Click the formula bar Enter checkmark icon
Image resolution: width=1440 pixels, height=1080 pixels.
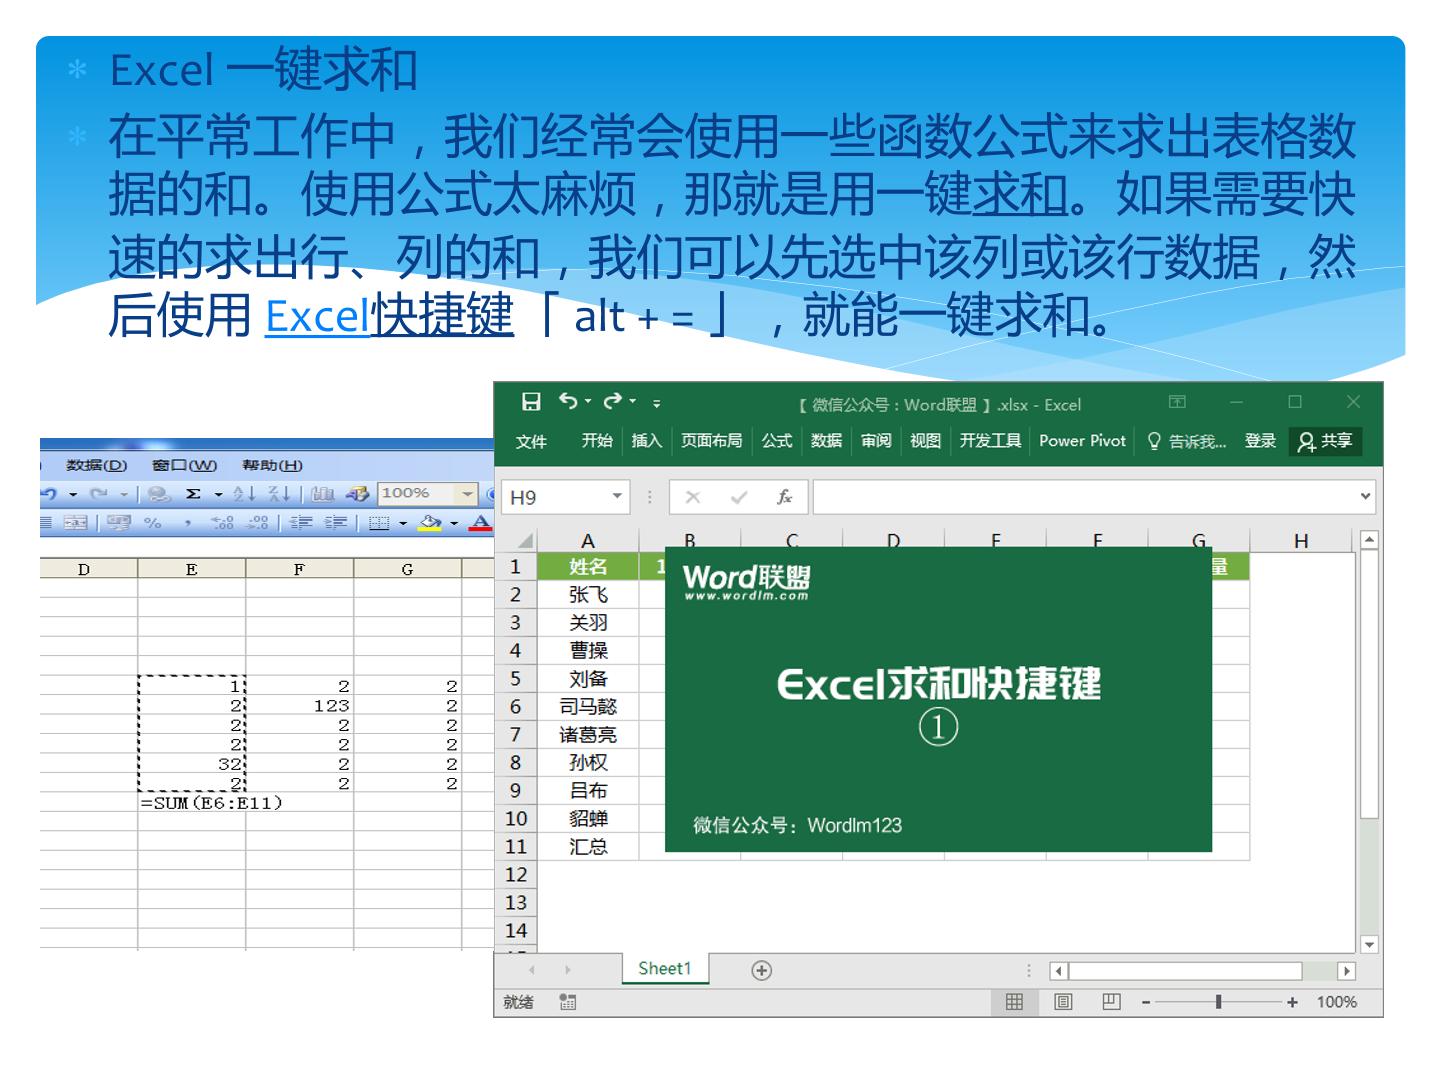[739, 497]
